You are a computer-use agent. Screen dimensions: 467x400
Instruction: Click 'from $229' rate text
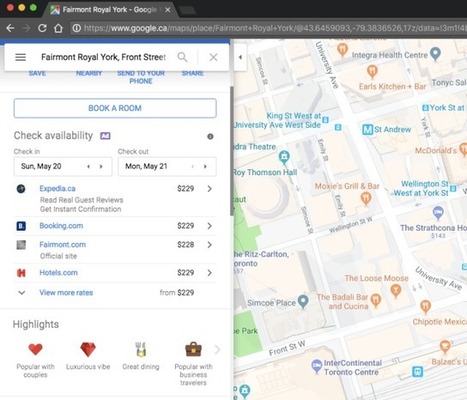(177, 293)
